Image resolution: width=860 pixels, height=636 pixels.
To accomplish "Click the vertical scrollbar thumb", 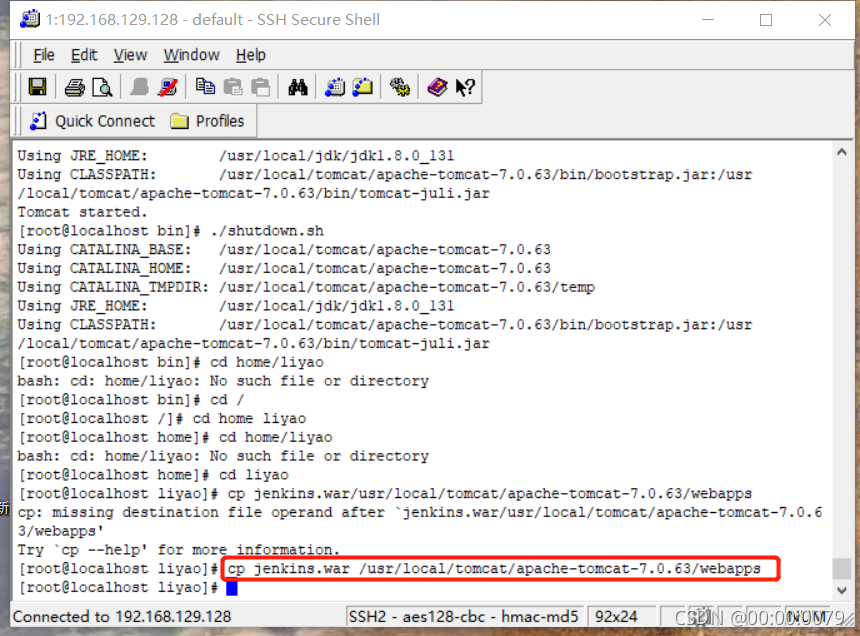I will click(x=842, y=568).
